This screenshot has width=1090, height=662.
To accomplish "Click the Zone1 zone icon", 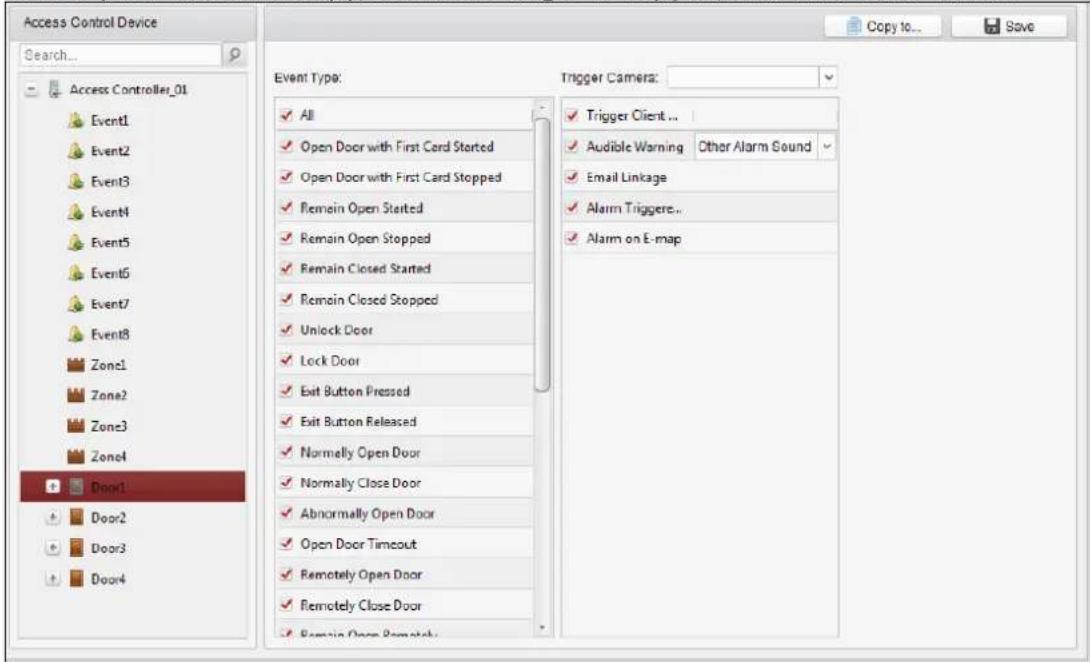I will click(x=76, y=364).
